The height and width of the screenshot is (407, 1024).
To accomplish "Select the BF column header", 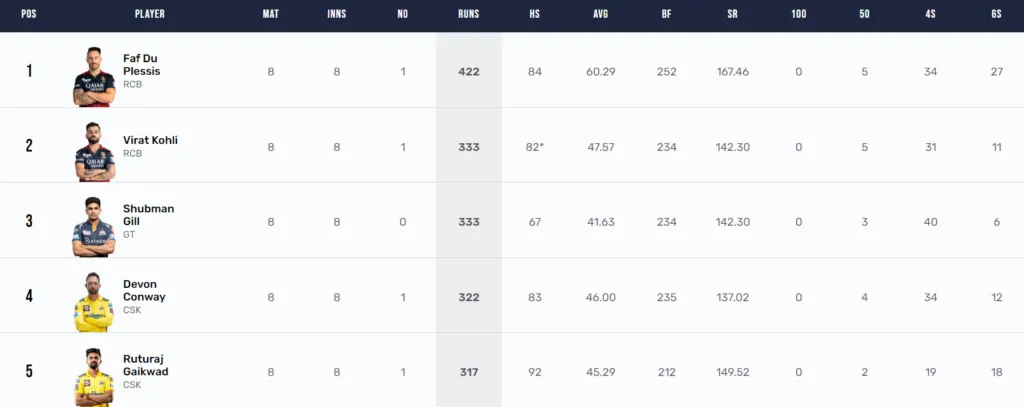I will tap(666, 14).
